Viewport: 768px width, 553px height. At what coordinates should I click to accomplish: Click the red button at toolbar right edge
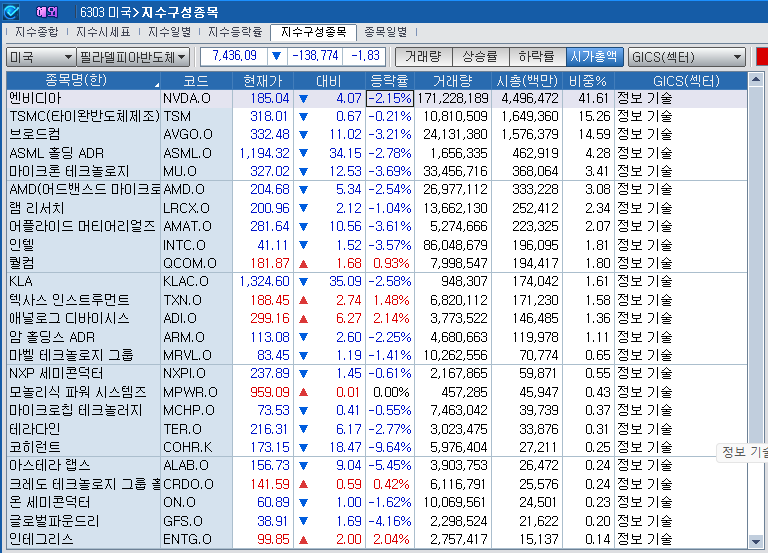(762, 56)
